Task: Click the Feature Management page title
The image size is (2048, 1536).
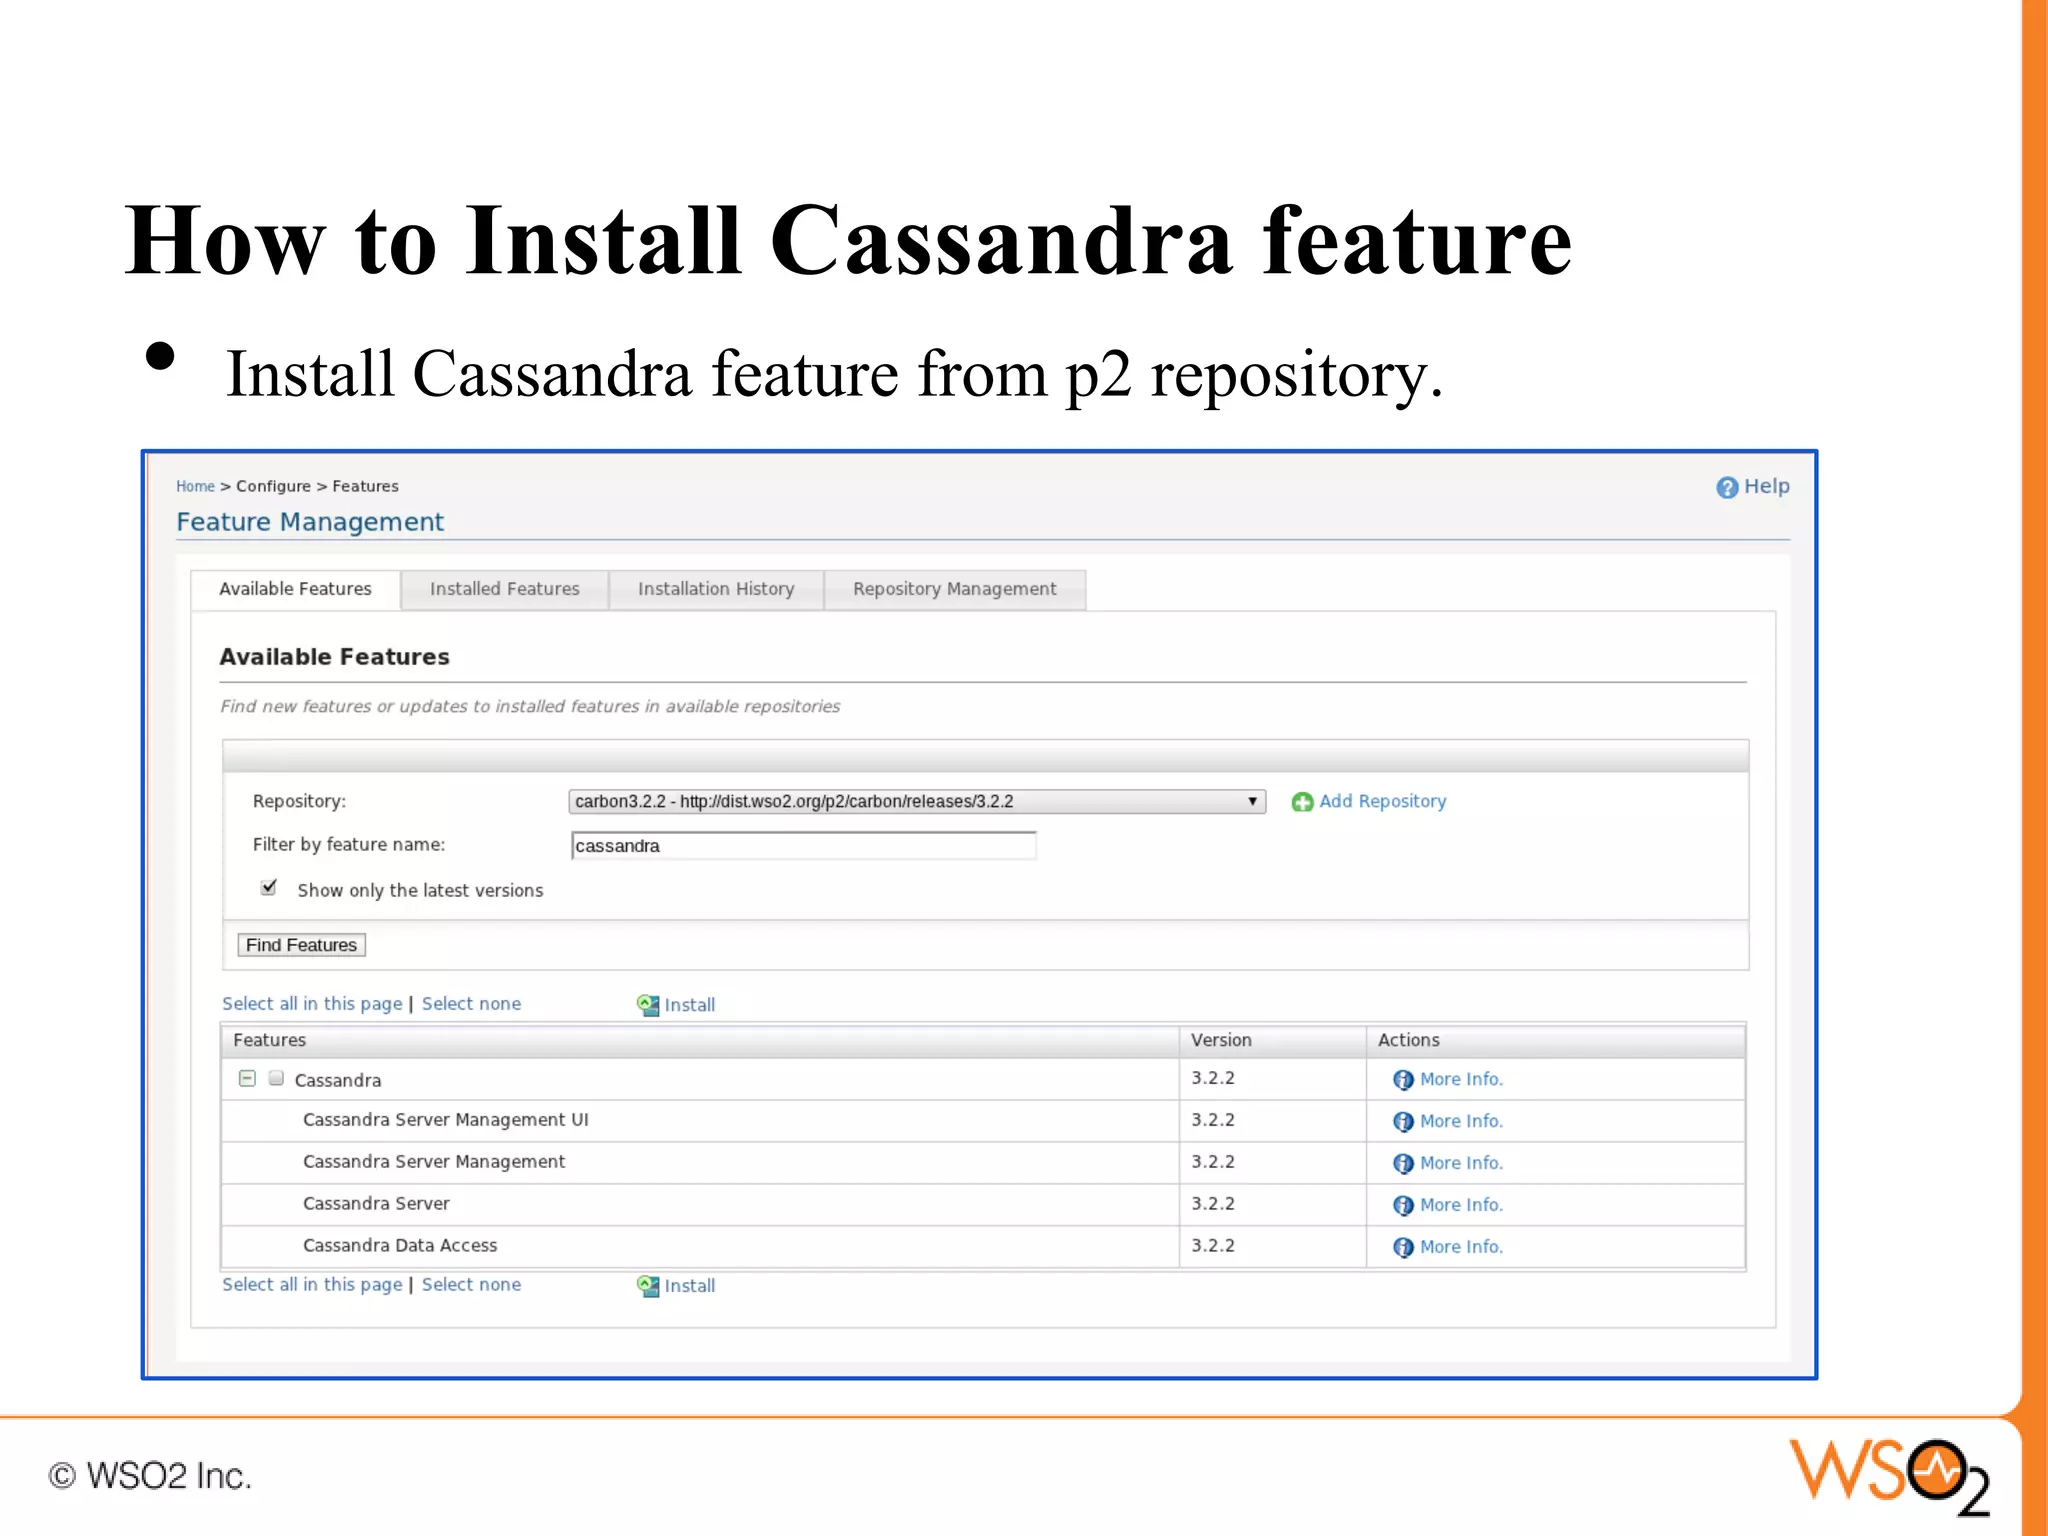Action: [x=310, y=522]
